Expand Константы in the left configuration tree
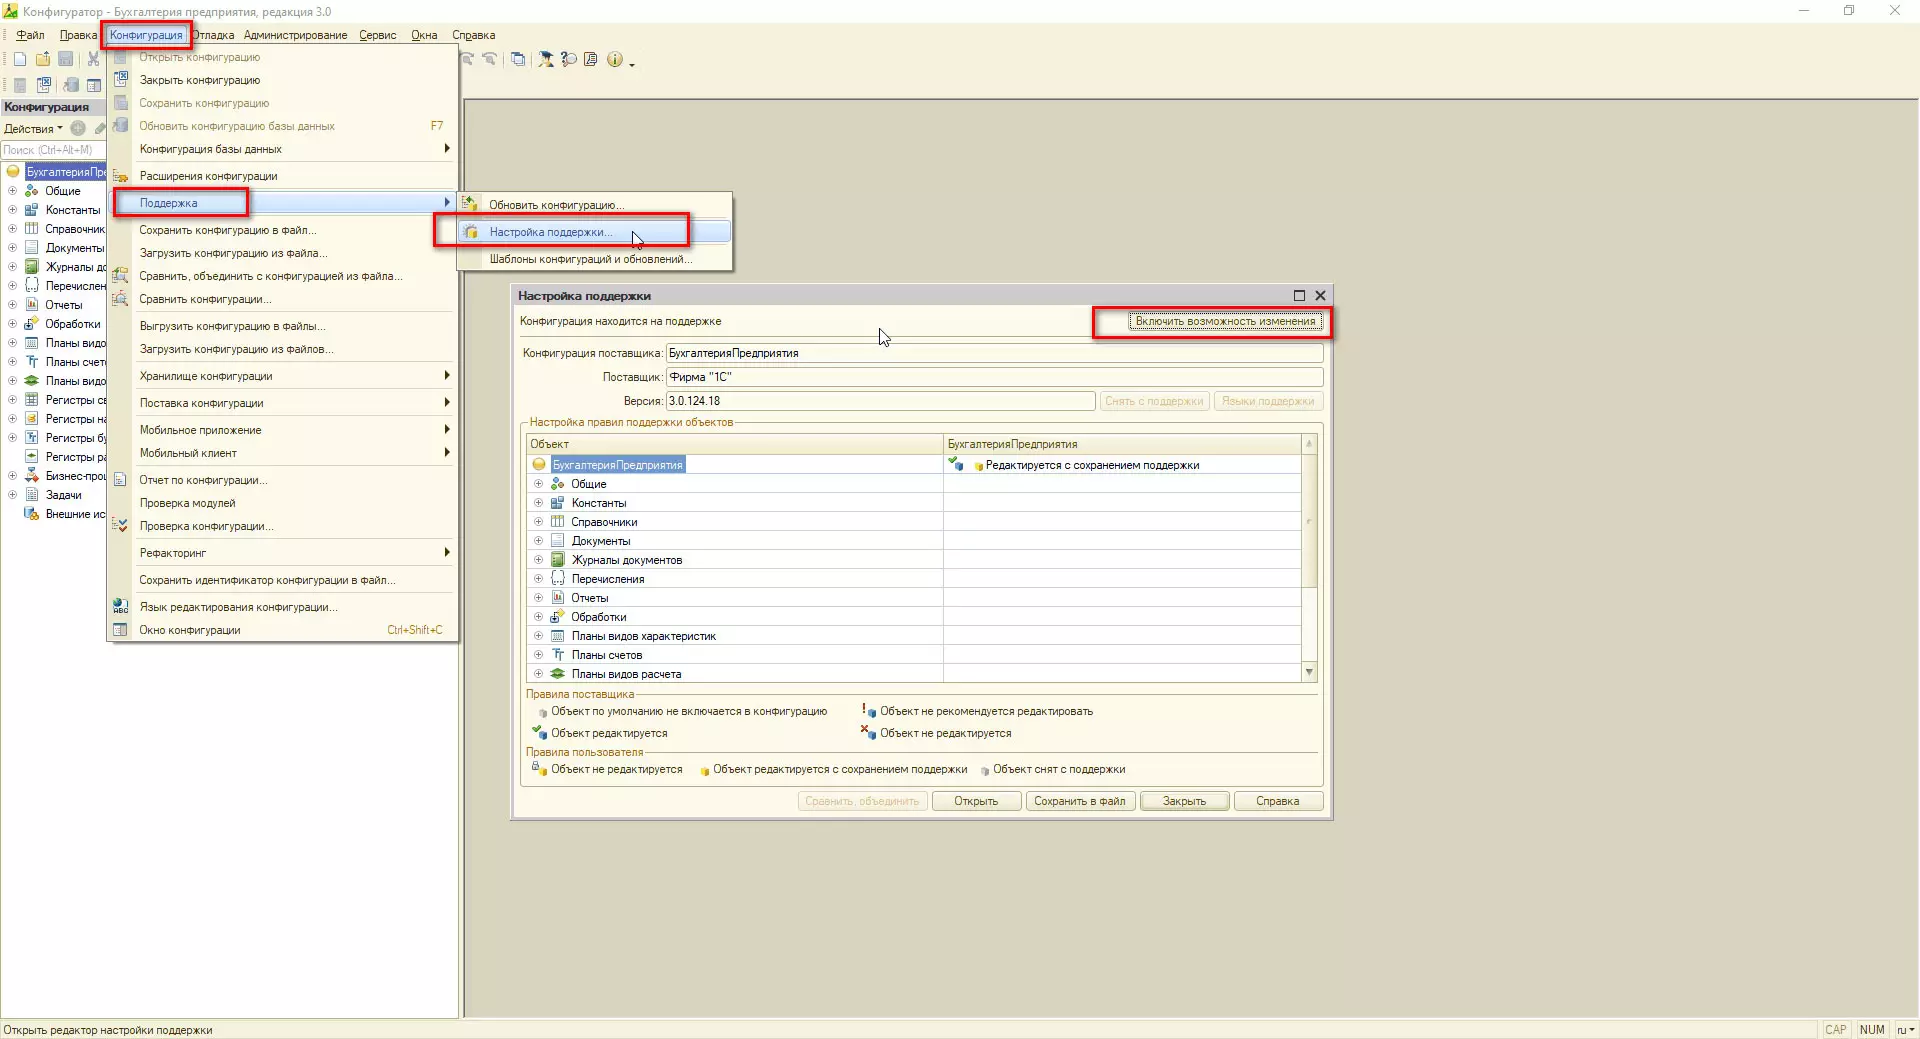Screen dimensions: 1920x1039 pyautogui.click(x=12, y=210)
